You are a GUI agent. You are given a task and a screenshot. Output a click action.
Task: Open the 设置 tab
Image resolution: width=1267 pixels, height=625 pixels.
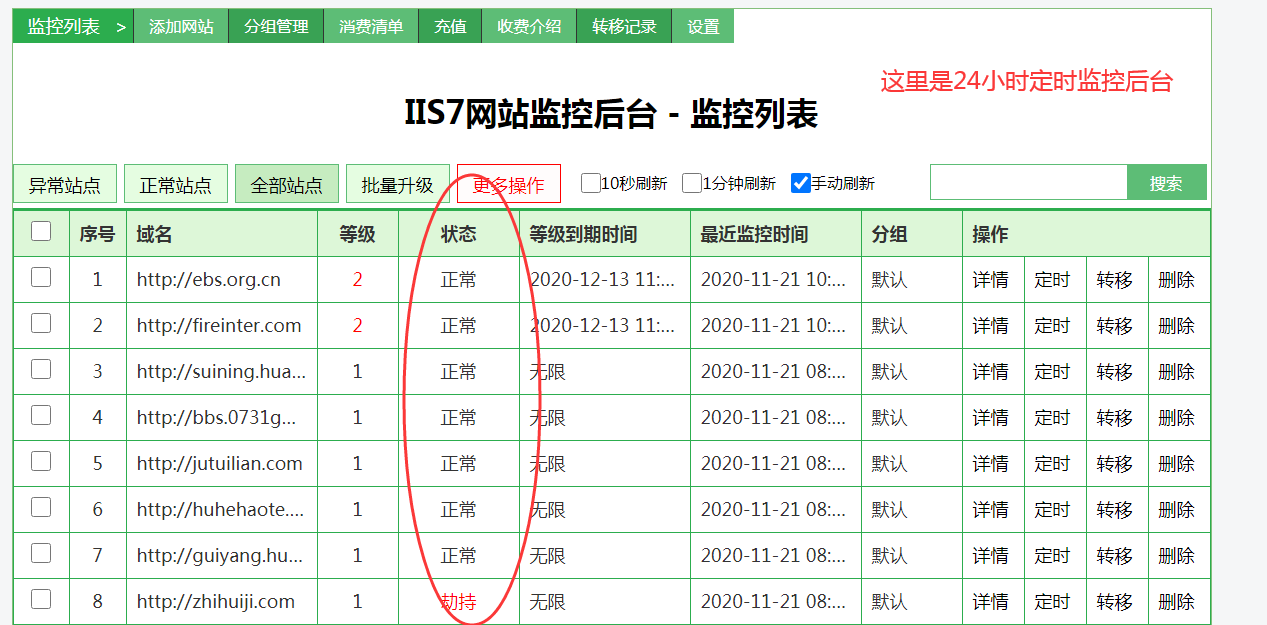[703, 26]
